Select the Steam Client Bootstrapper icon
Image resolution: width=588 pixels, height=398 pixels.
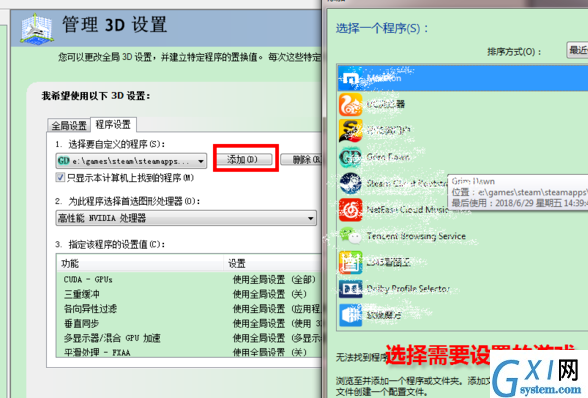[350, 183]
